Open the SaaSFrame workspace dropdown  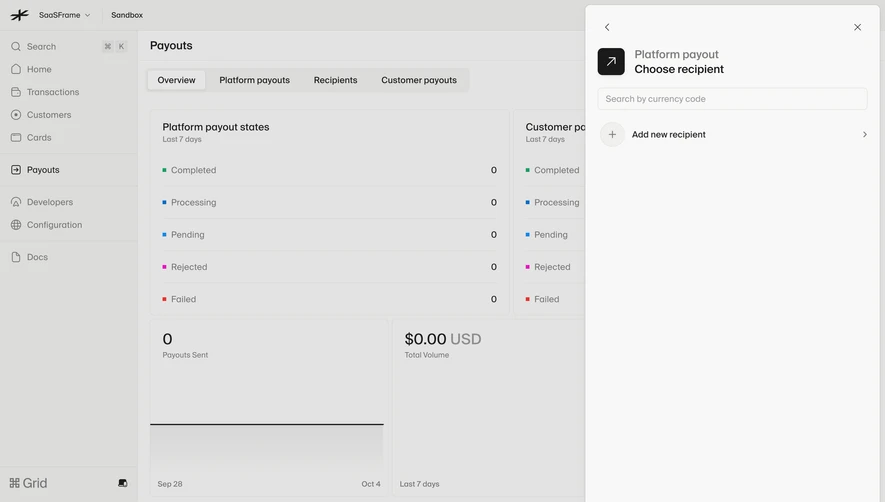[64, 15]
